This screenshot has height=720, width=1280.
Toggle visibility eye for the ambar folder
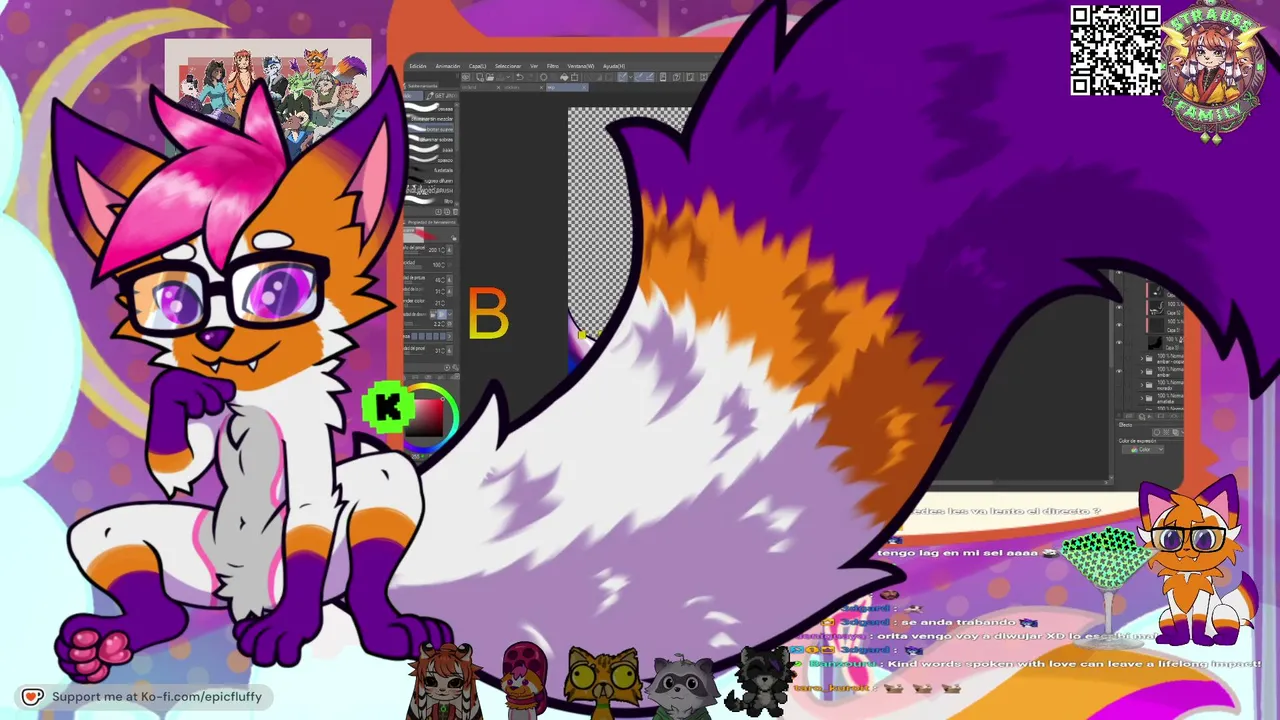coord(1118,371)
